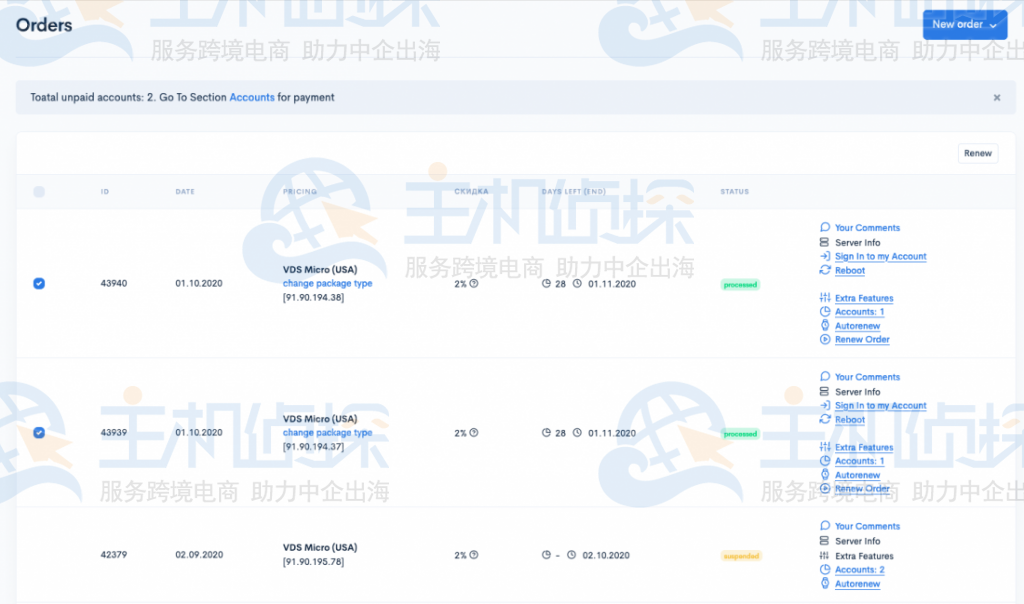Open the Accounts link in the unpaid notice
Screen dimensions: 1024x604
pyautogui.click(x=251, y=97)
